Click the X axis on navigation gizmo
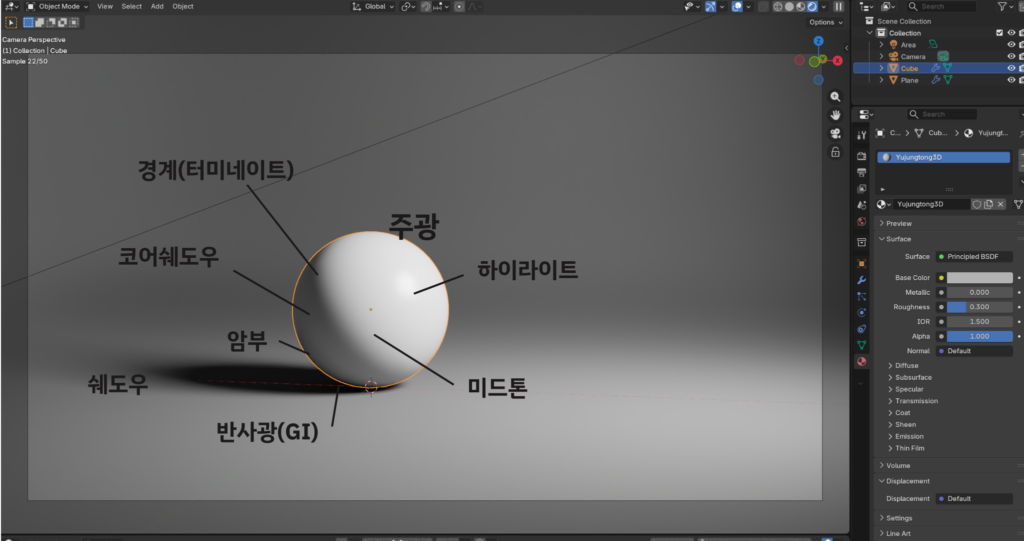1024x541 pixels. coord(838,61)
